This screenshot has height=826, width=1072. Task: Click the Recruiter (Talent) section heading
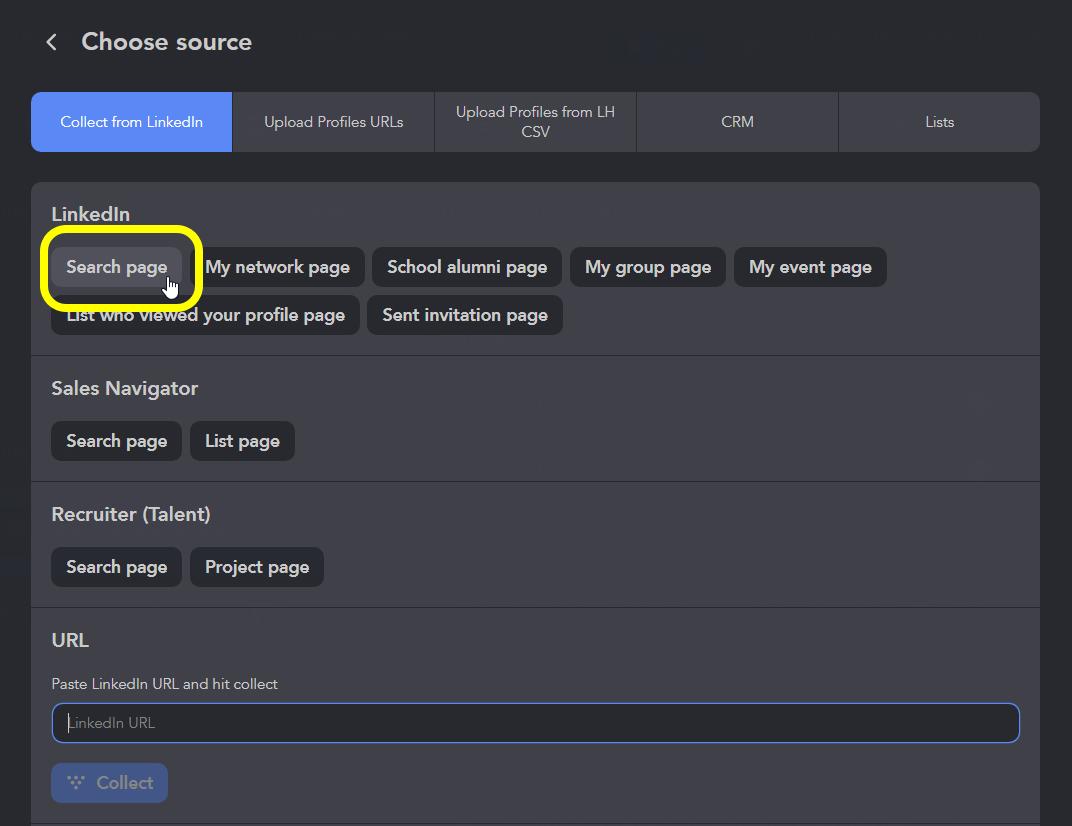[x=131, y=514]
